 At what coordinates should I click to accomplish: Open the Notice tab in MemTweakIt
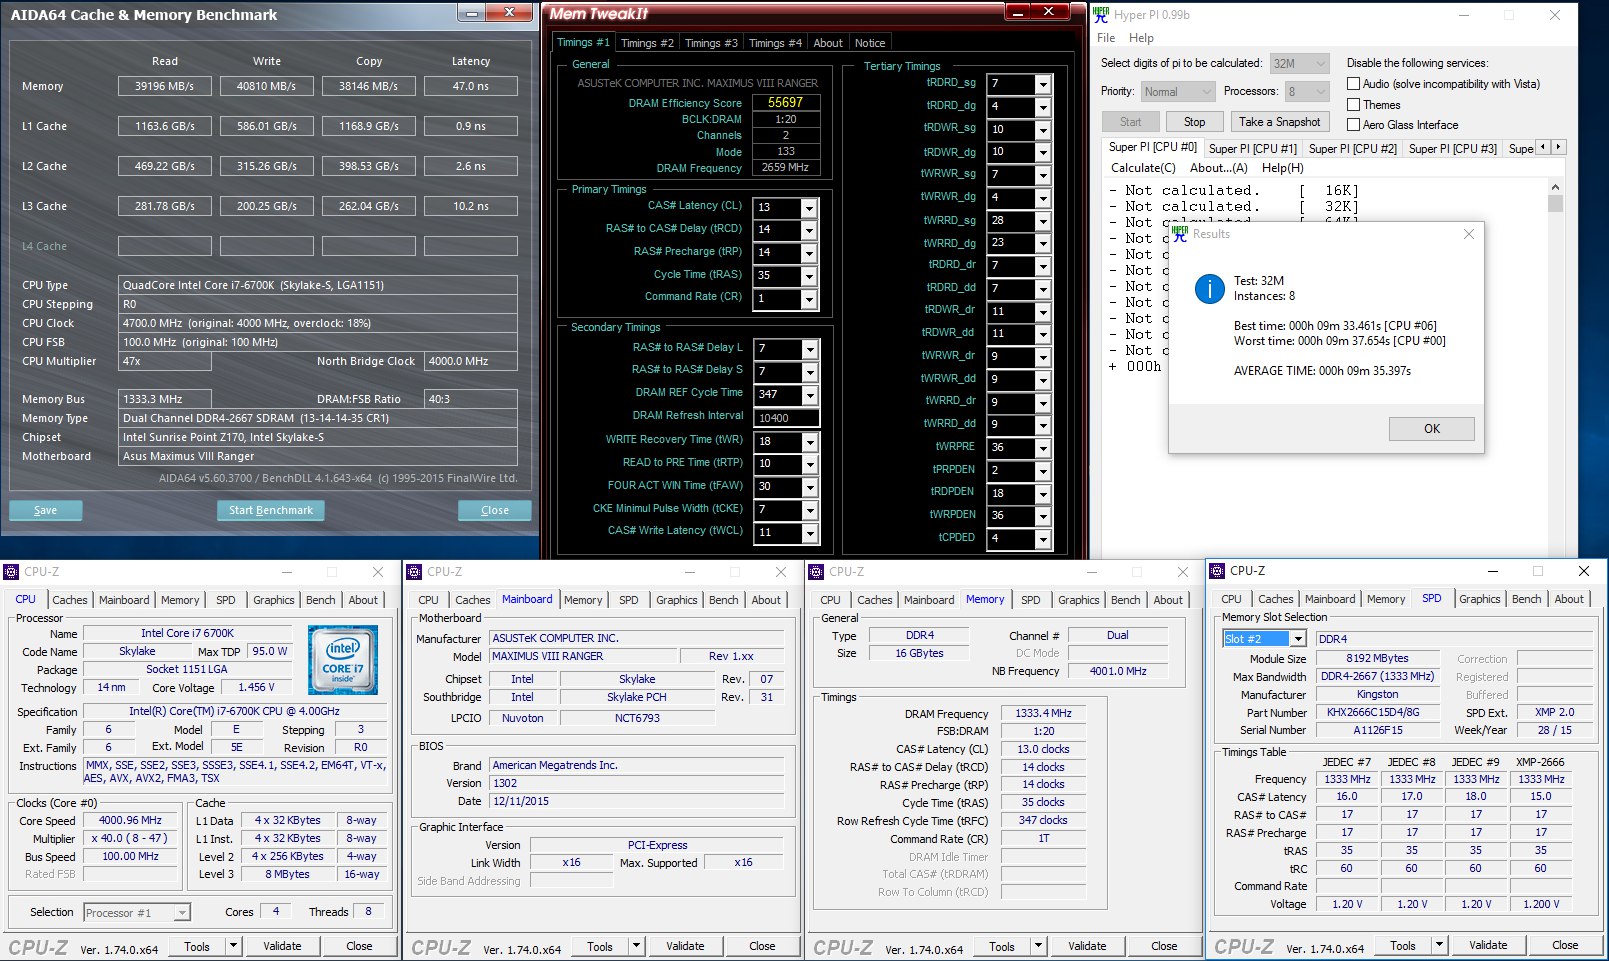[x=870, y=43]
